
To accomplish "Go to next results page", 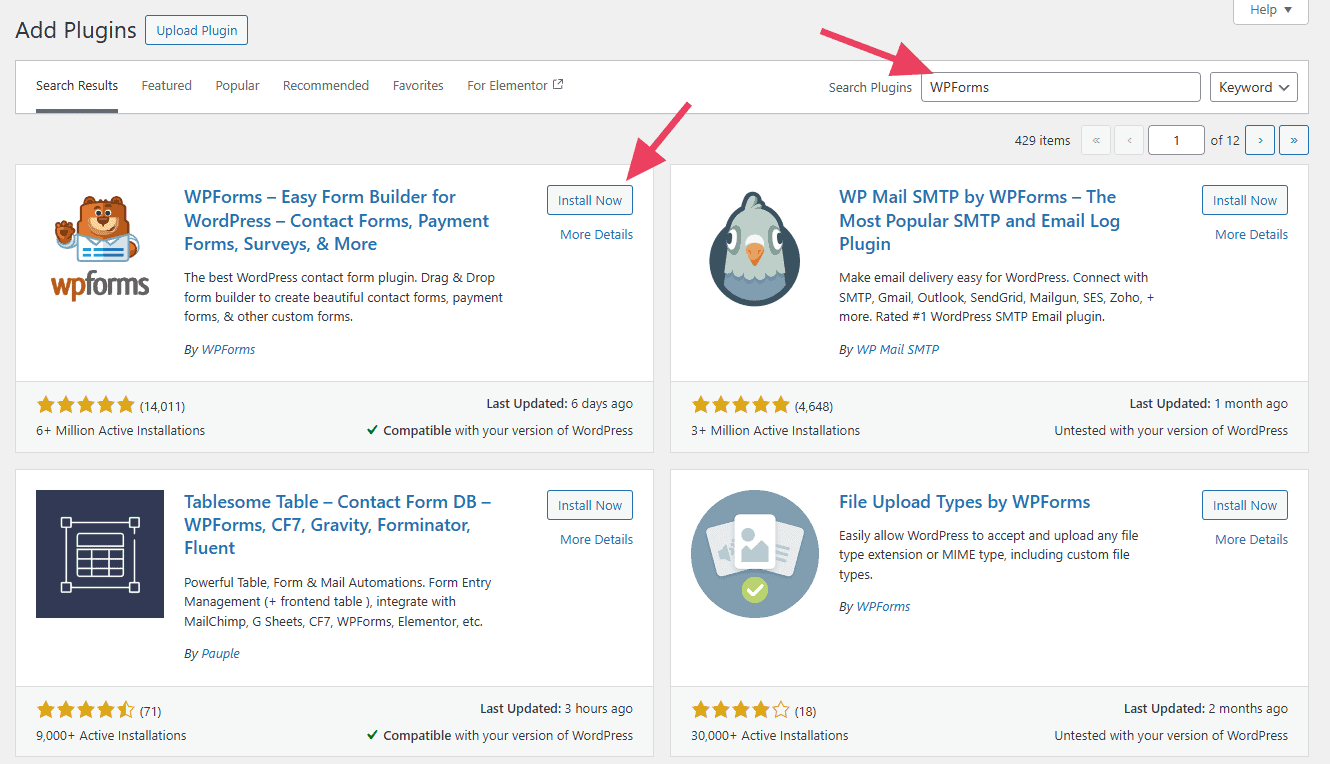I will tap(1260, 140).
